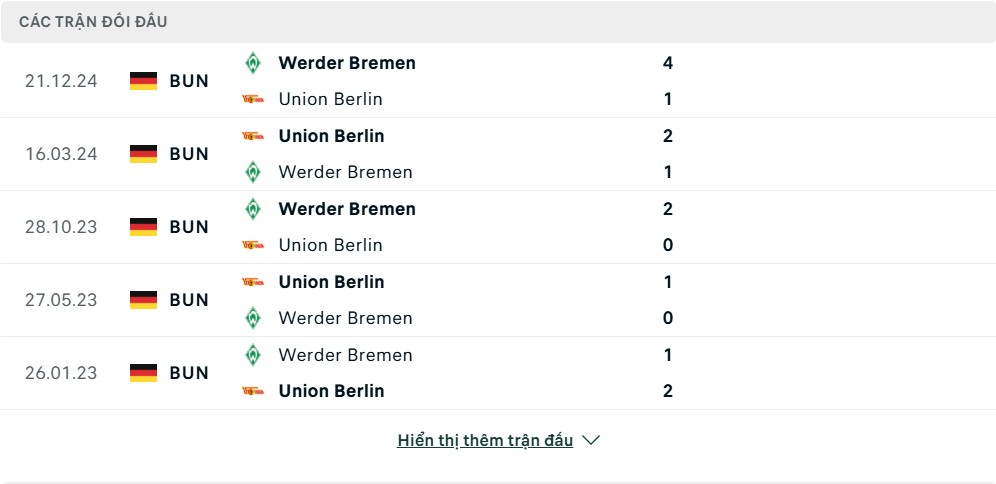Screen dimensions: 996x484
Task: Open BUN league label for 28.10.23 match
Action: [x=189, y=227]
